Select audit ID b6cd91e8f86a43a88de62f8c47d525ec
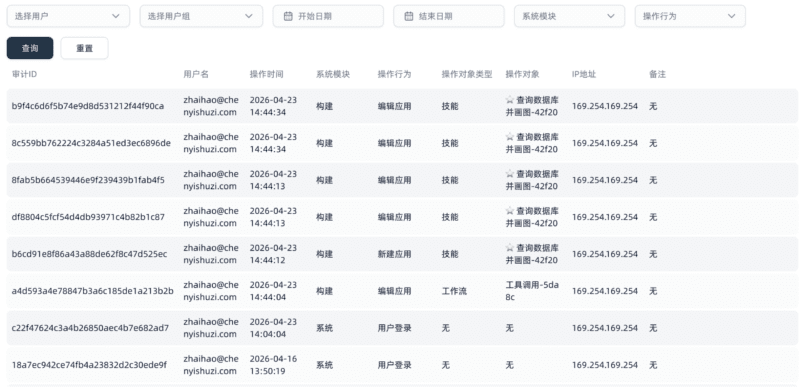The width and height of the screenshot is (800, 387). click(x=89, y=254)
